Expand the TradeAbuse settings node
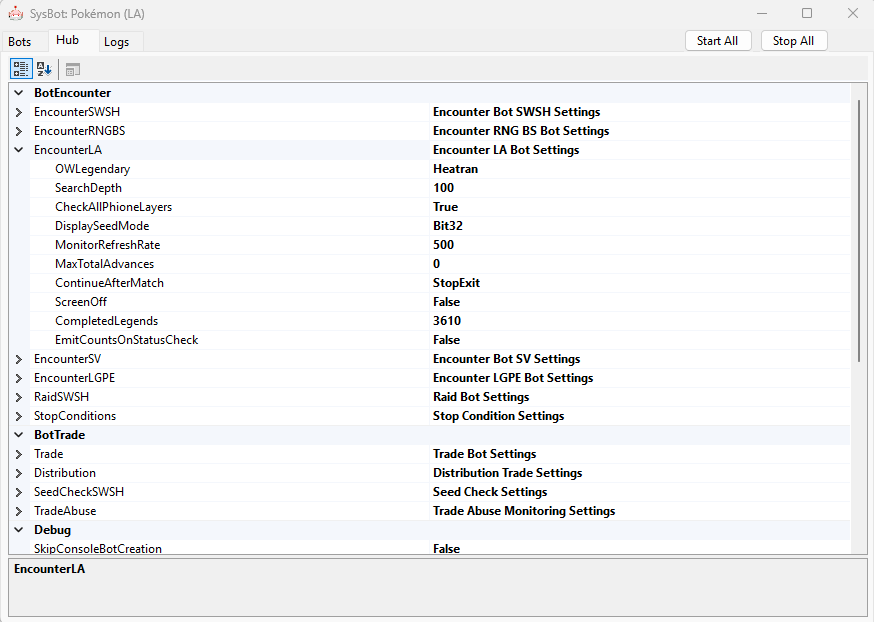 click(19, 511)
